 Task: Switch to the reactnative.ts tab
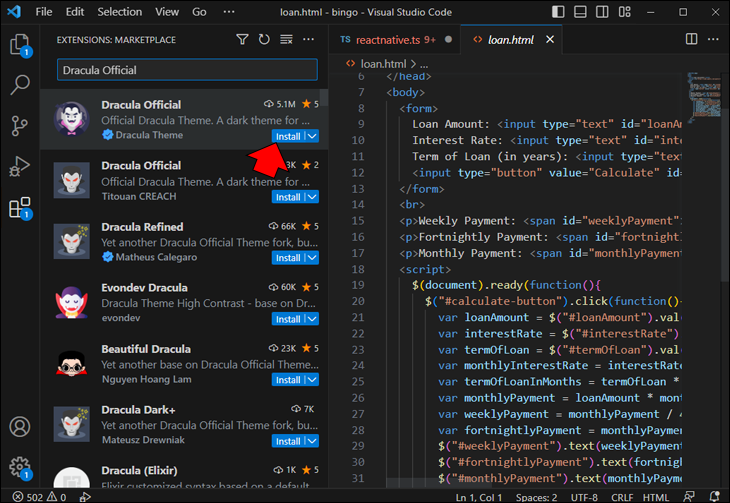point(395,40)
